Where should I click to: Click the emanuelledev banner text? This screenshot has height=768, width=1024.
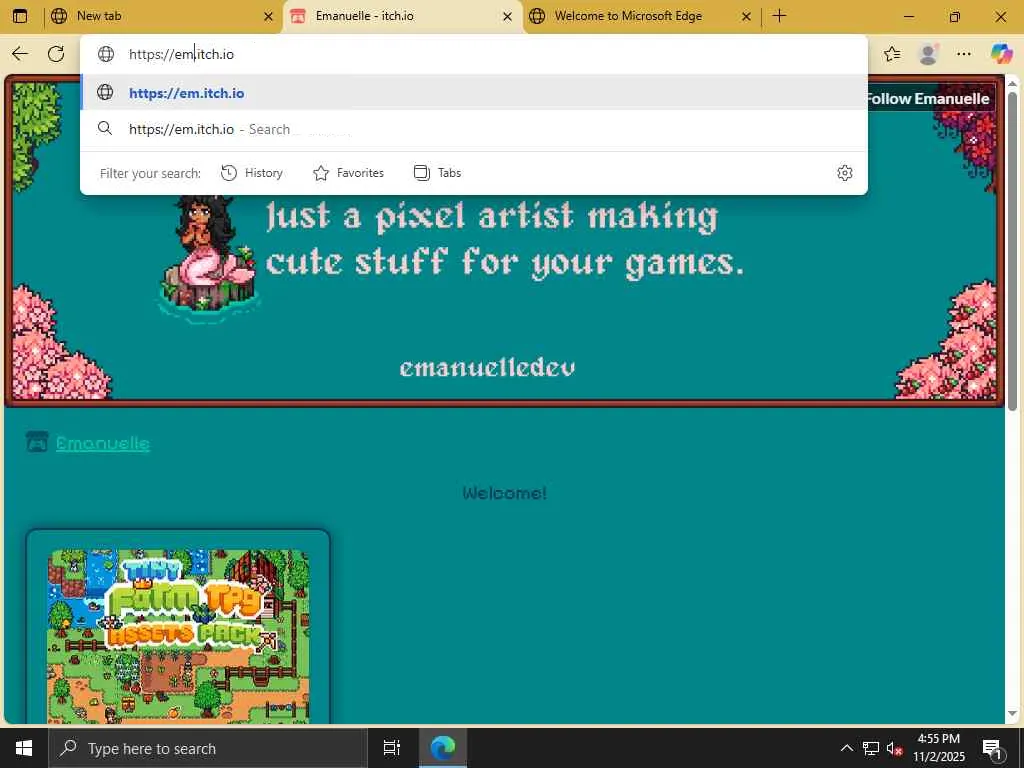click(487, 368)
